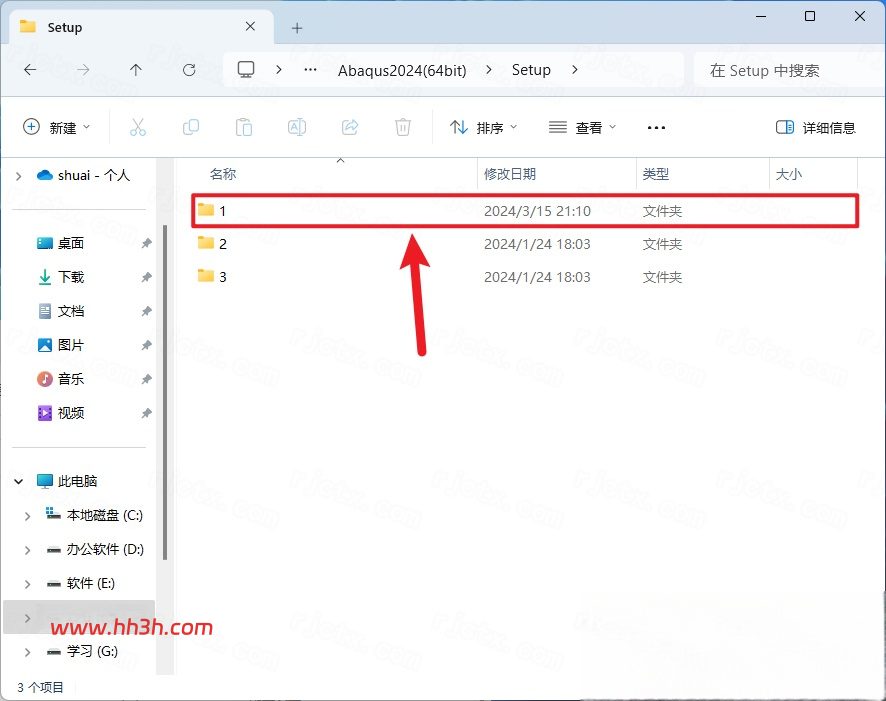The width and height of the screenshot is (886, 701).
Task: Refresh the Setup folder view
Action: [189, 70]
